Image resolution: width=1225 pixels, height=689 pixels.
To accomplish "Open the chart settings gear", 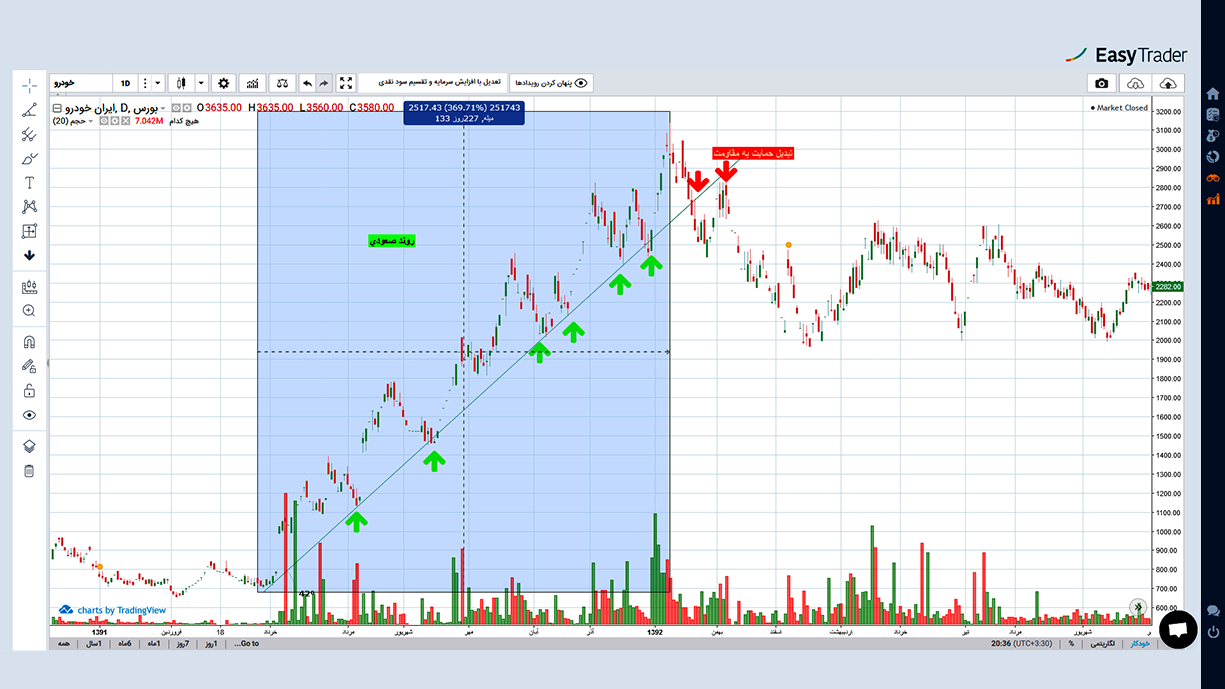I will (224, 83).
